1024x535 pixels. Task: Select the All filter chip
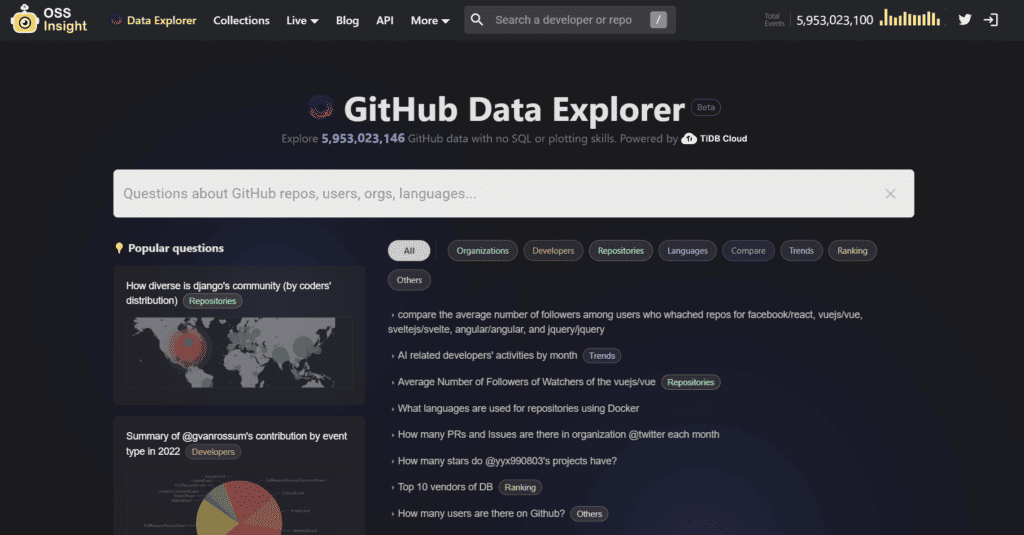coord(409,251)
